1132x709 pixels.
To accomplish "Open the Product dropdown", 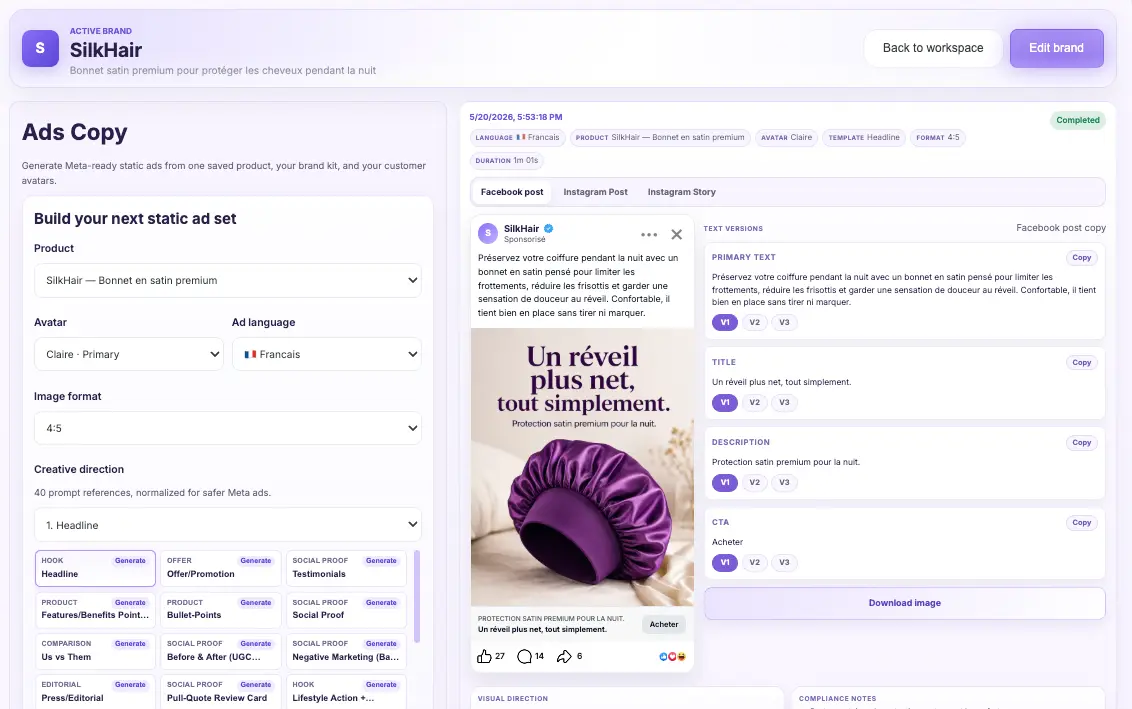I will [227, 280].
